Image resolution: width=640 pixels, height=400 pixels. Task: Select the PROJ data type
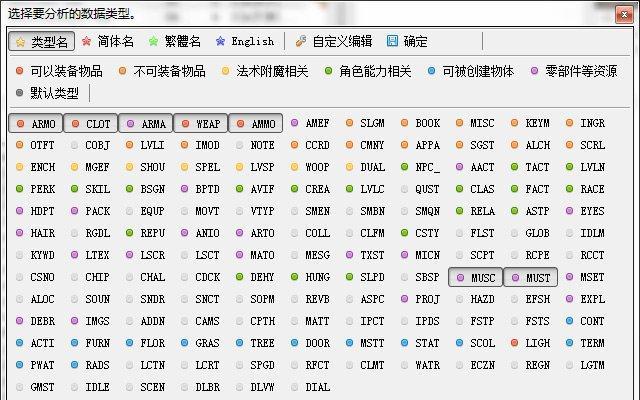pyautogui.click(x=420, y=300)
